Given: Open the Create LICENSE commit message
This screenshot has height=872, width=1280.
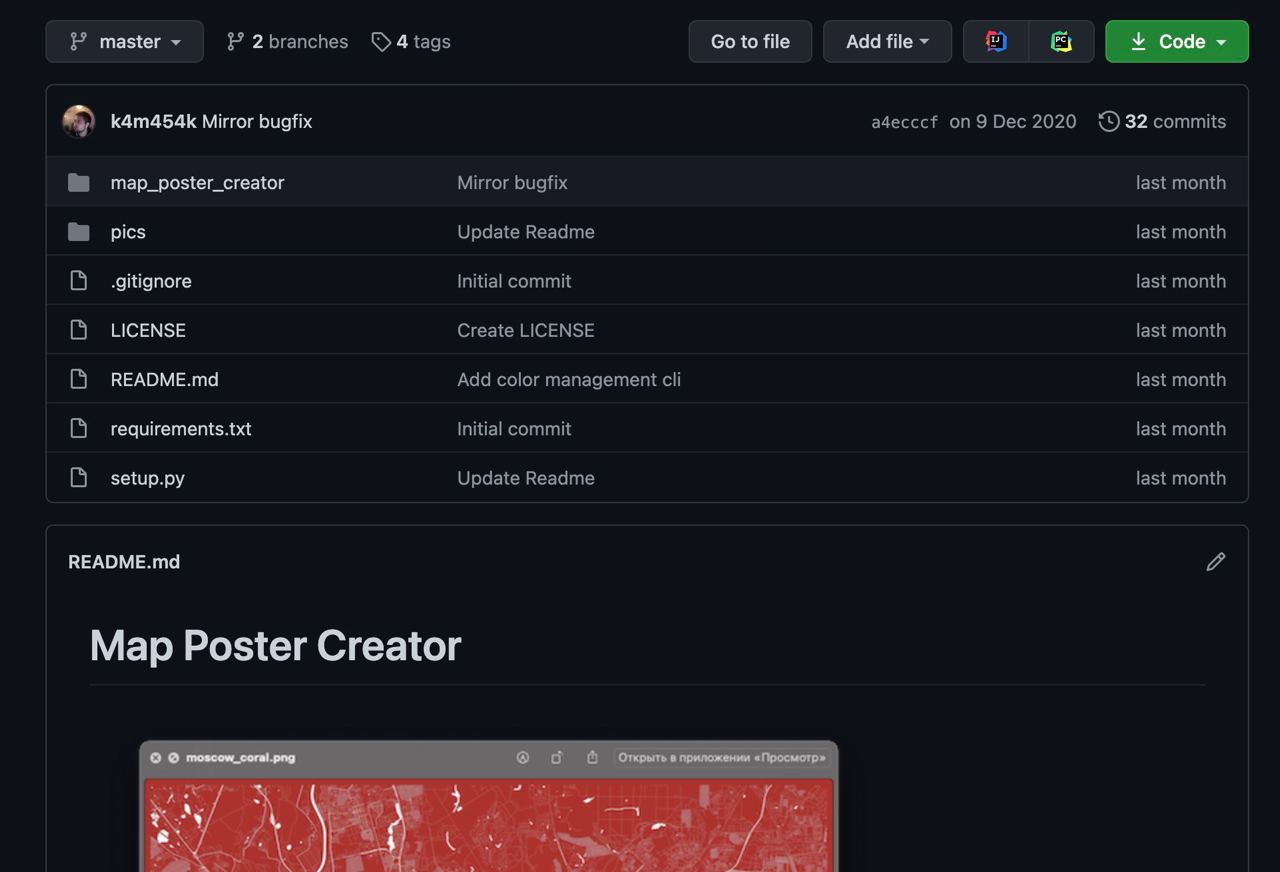Looking at the screenshot, I should point(526,330).
